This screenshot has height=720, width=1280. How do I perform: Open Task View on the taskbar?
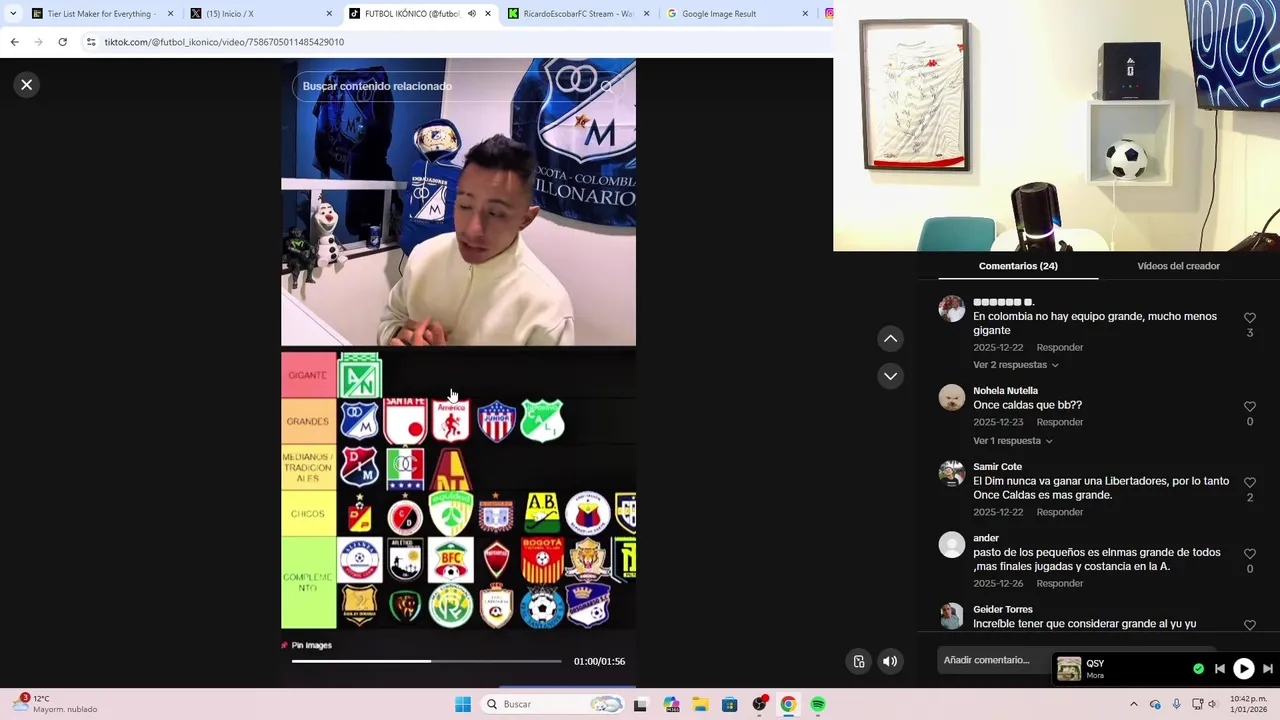coord(640,705)
